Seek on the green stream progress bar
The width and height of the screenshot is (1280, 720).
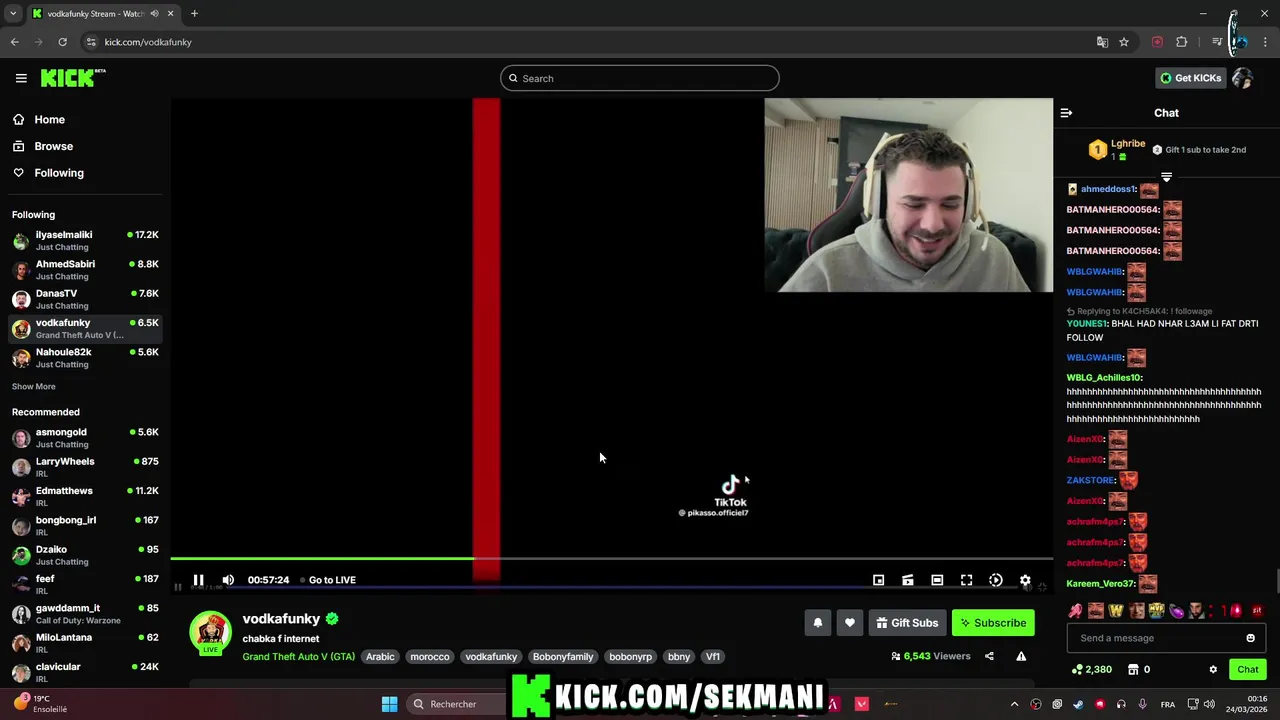(611, 559)
